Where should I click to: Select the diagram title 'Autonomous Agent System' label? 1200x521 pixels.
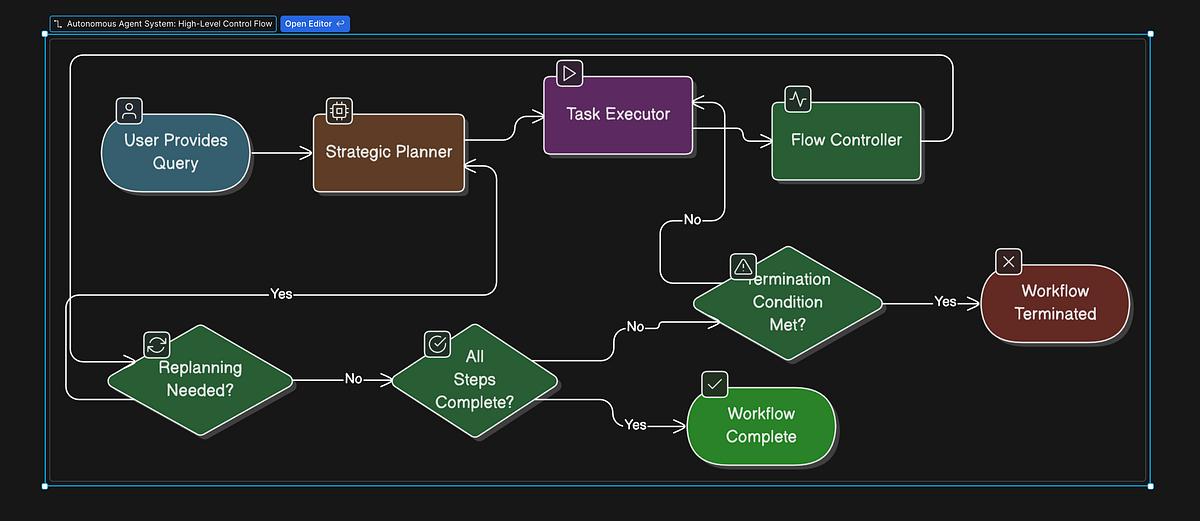[x=169, y=23]
